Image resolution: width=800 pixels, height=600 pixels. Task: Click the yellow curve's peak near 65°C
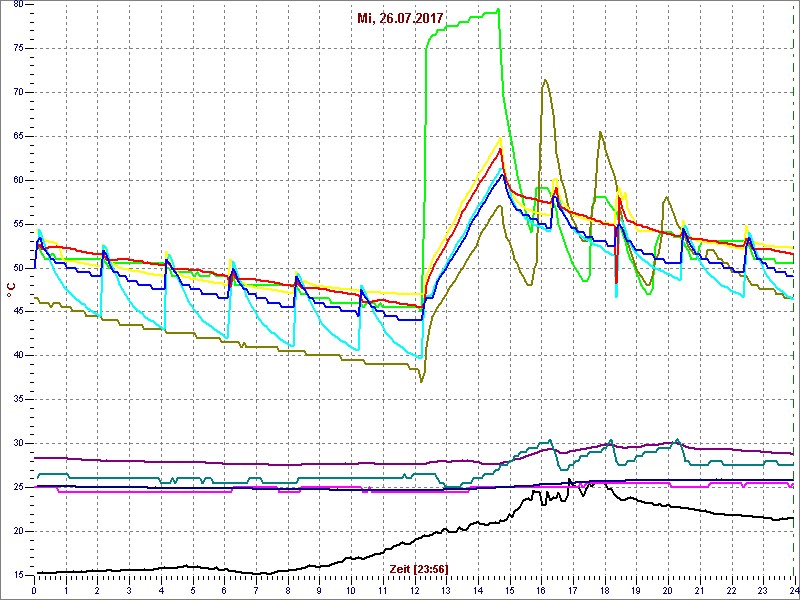point(501,139)
